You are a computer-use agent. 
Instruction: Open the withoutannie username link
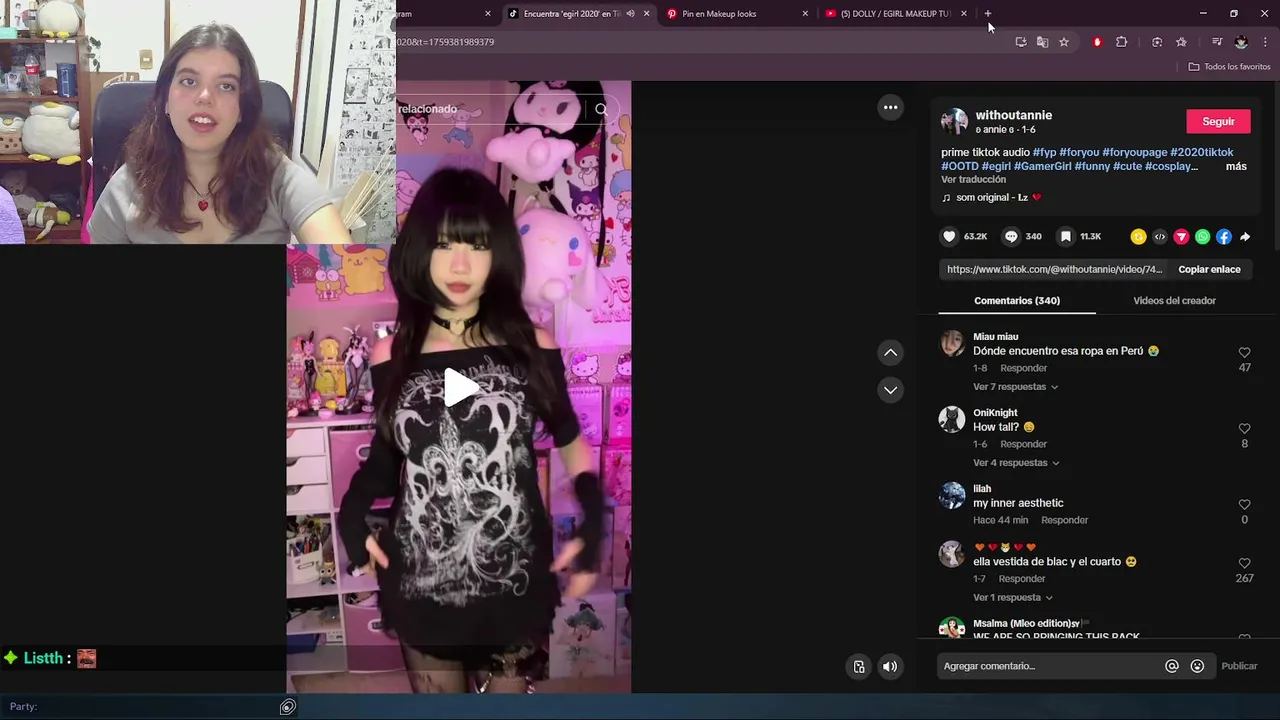pos(1013,115)
